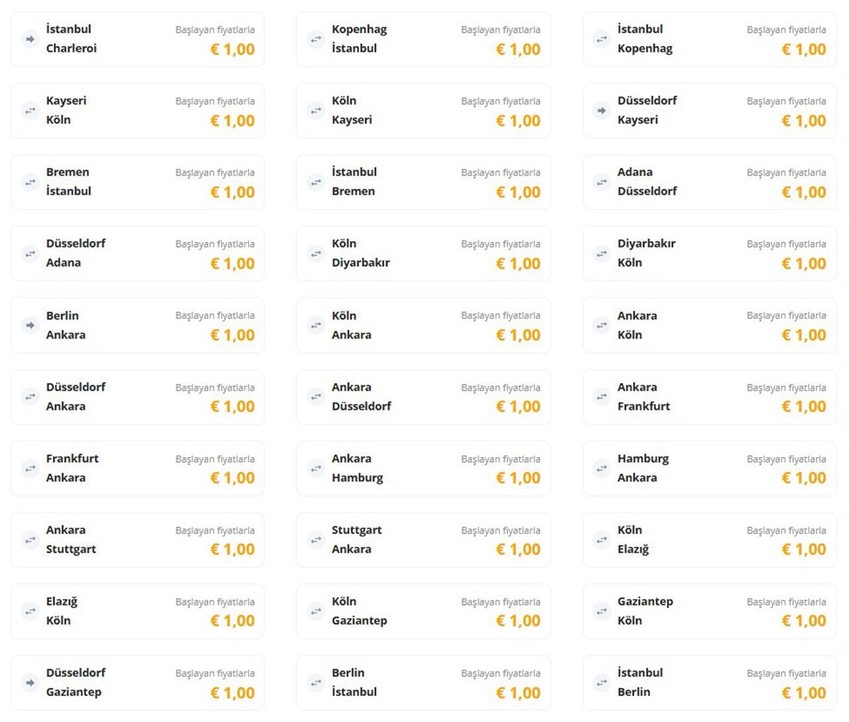
Task: Click the round-trip icon beside Elazığ–Köln
Action: (30, 611)
